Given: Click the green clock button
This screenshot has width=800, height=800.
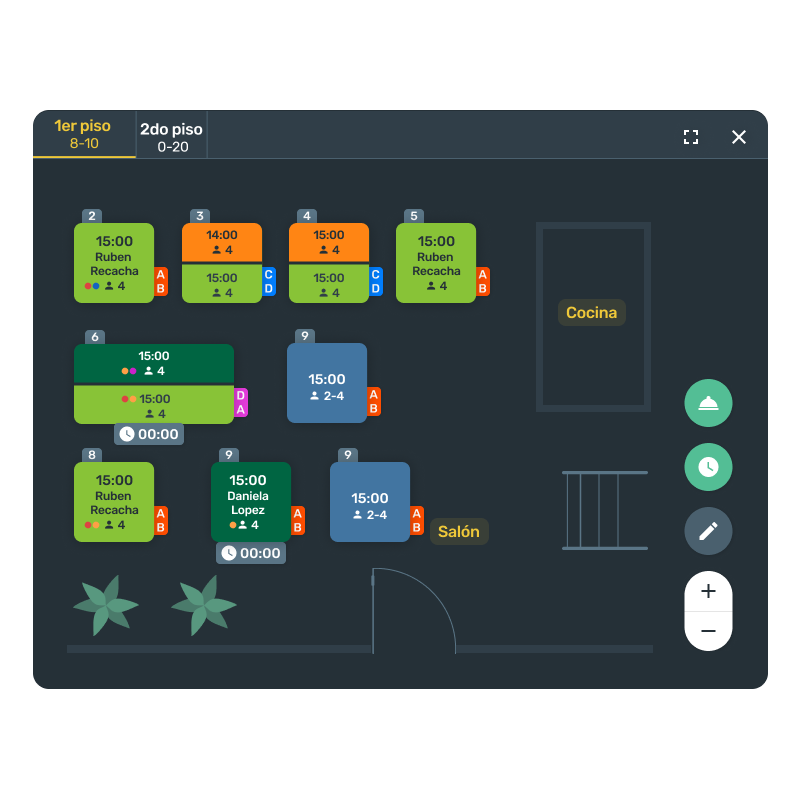Looking at the screenshot, I should [708, 467].
